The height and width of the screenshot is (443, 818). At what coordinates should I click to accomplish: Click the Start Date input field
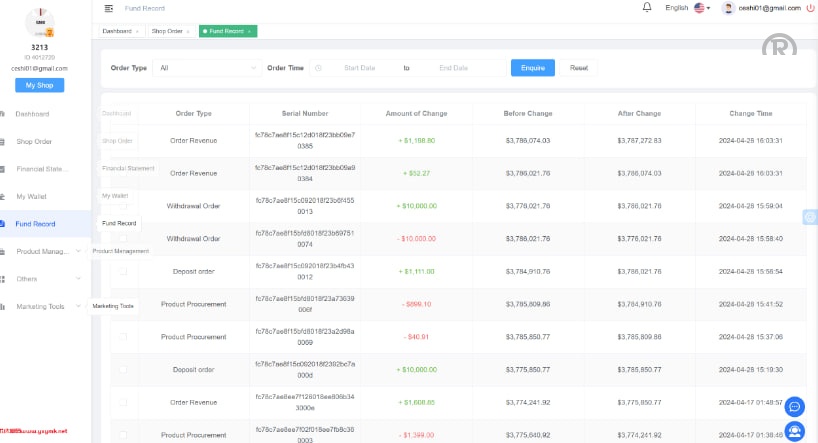tap(359, 68)
